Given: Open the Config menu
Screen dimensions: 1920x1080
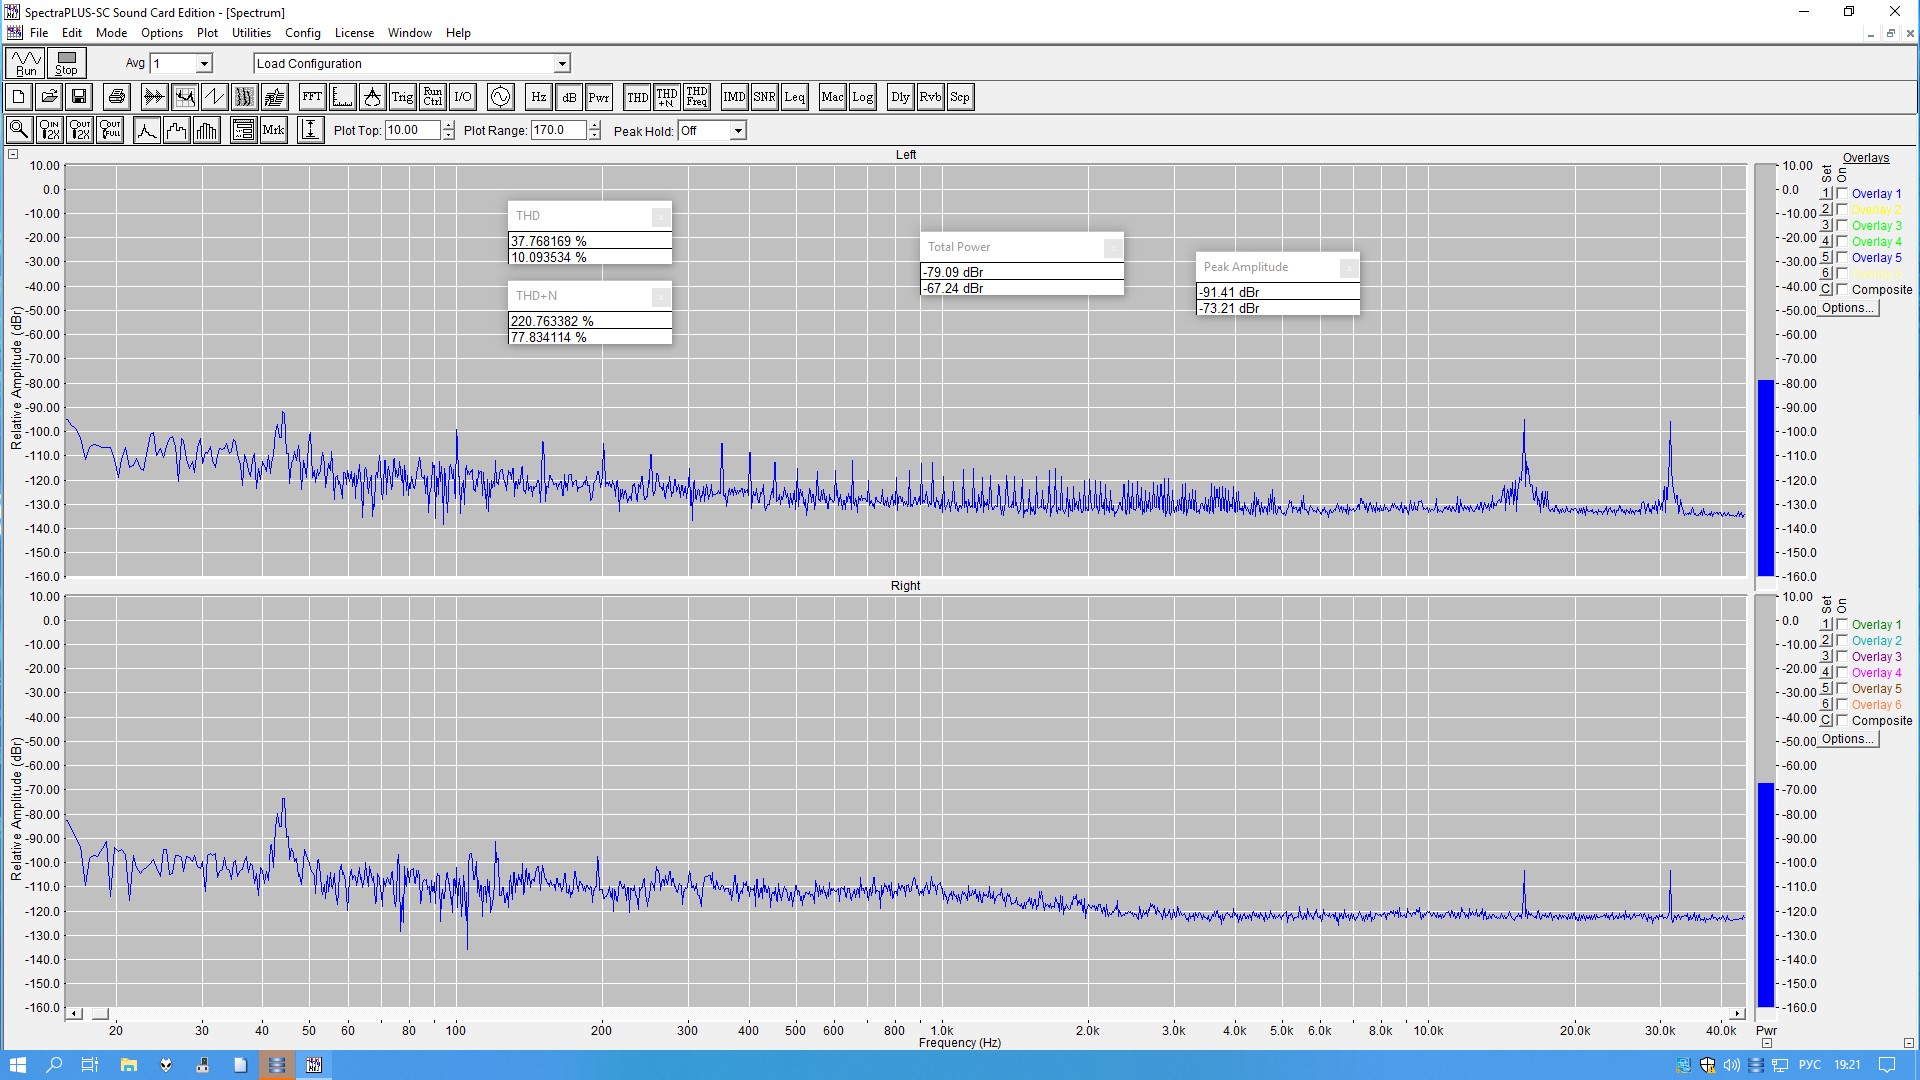Looking at the screenshot, I should click(302, 33).
